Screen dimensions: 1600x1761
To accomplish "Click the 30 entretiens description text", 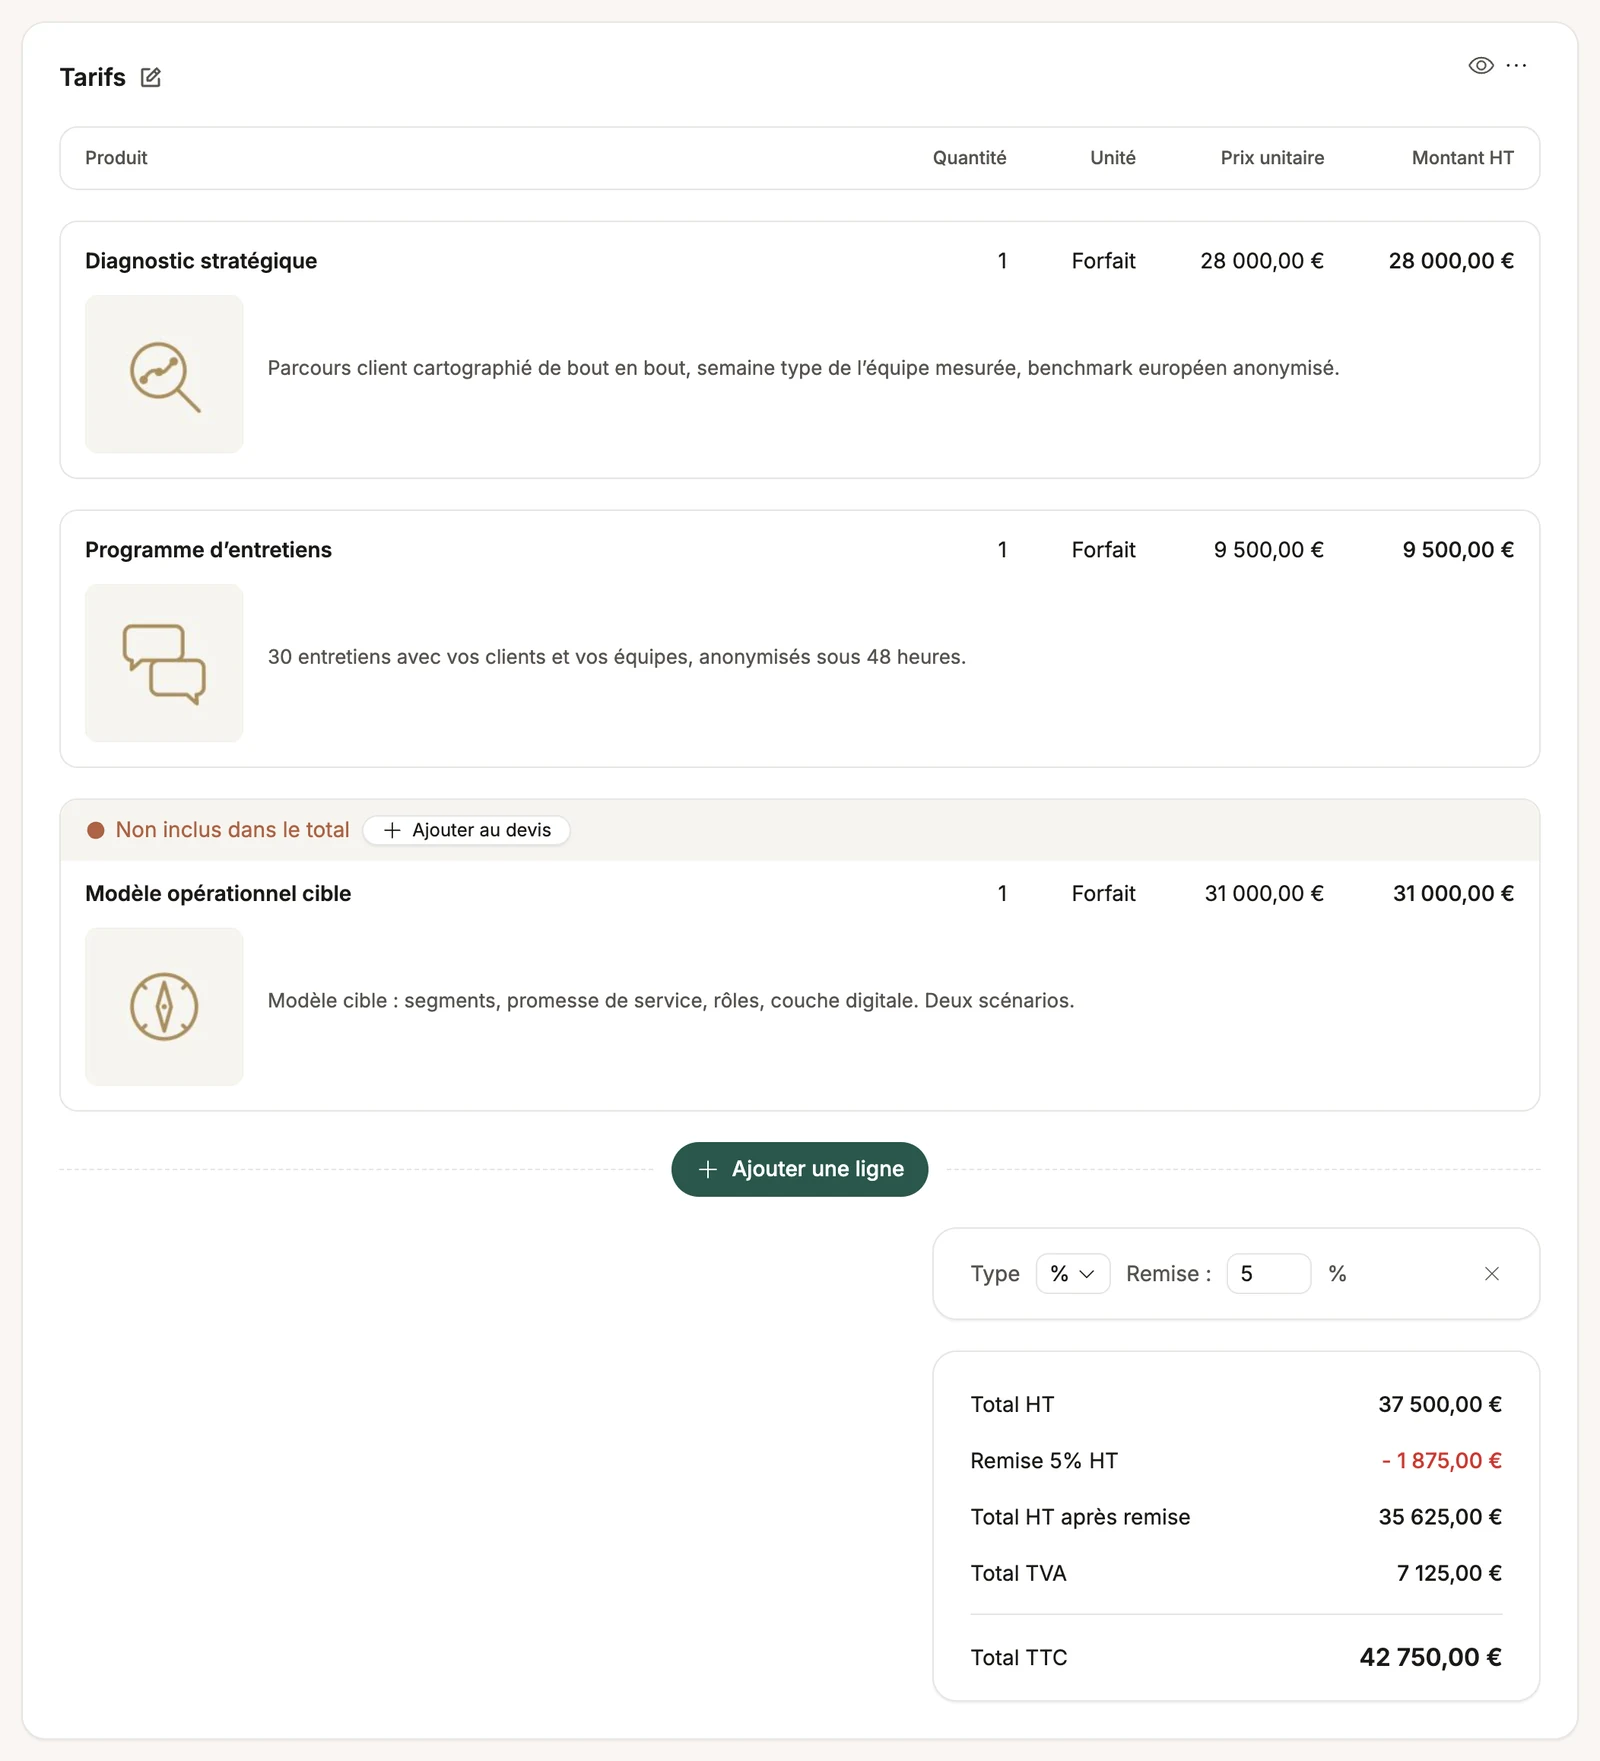I will (x=616, y=657).
